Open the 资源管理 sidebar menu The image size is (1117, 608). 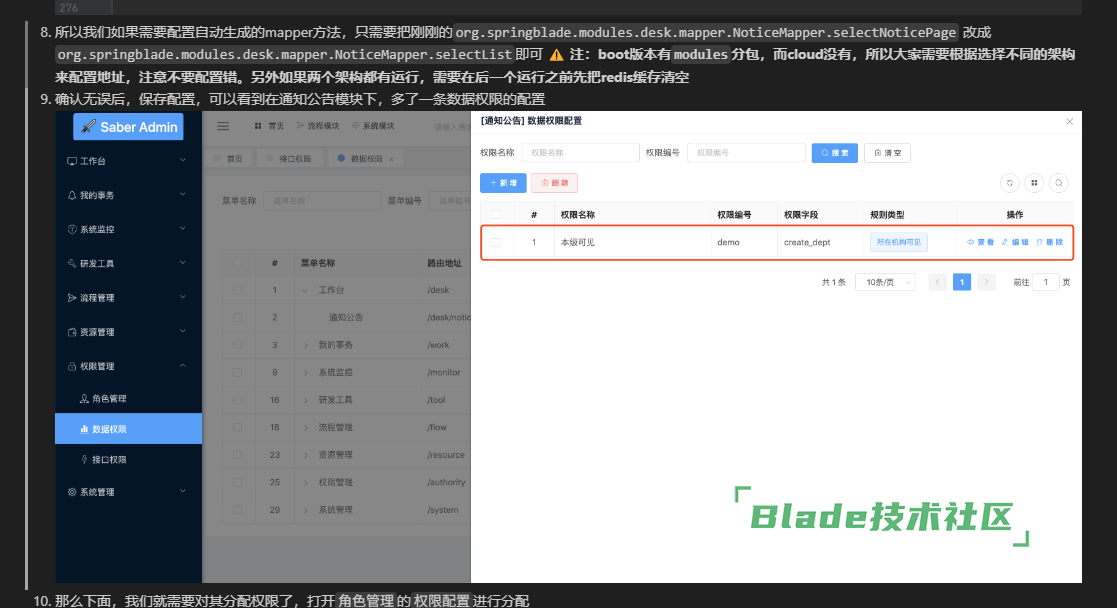coord(128,332)
